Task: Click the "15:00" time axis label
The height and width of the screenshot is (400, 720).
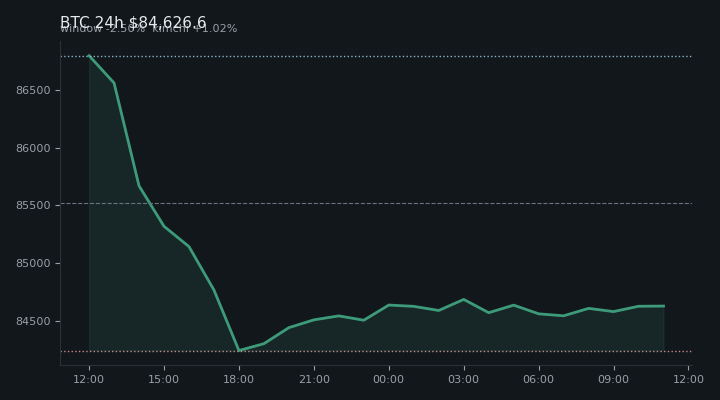Action: [163, 379]
